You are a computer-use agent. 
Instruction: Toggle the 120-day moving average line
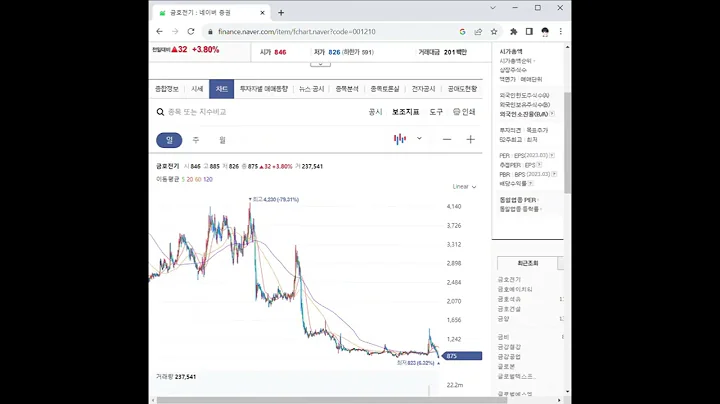208,180
